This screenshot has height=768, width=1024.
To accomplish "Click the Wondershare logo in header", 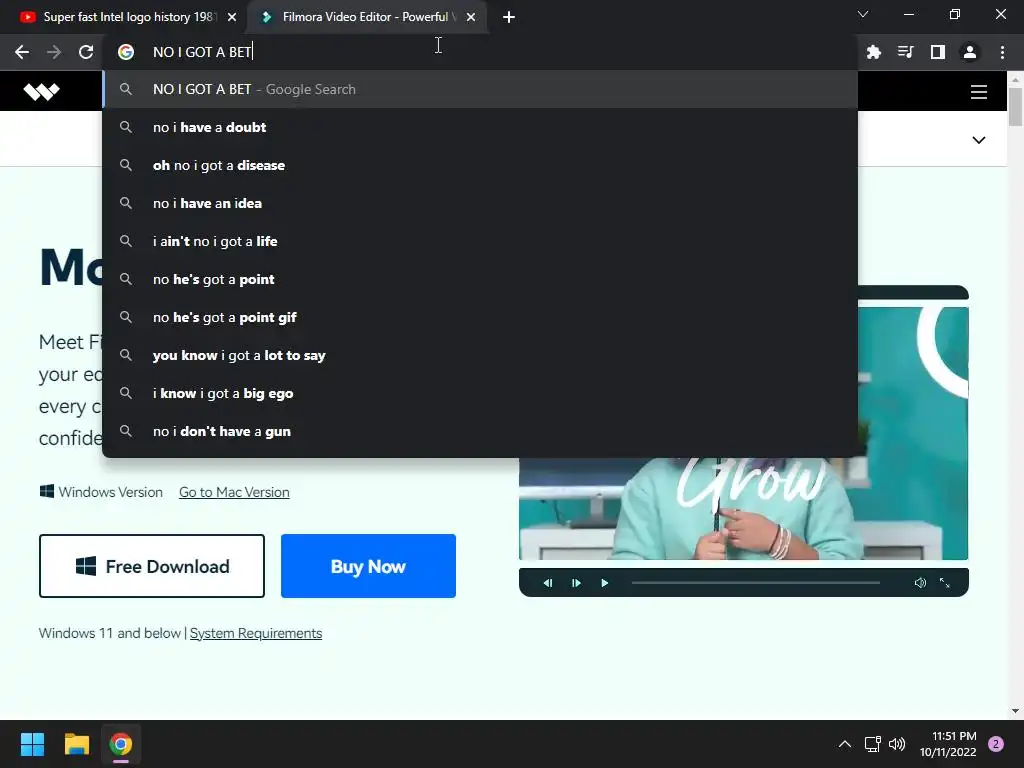I will pos(42,91).
